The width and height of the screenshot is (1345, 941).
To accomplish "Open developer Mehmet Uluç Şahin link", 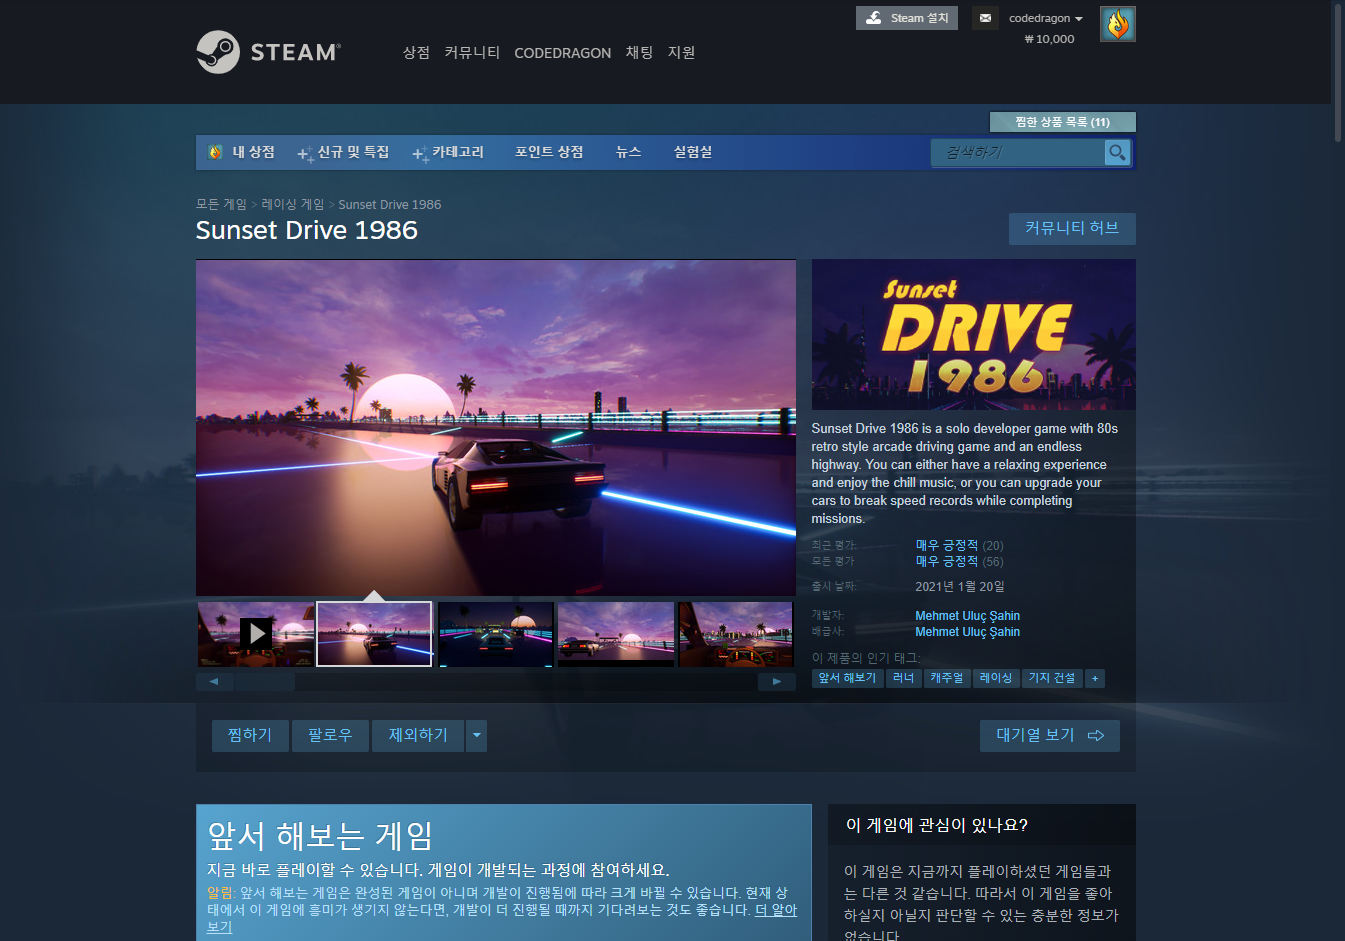I will [967, 616].
